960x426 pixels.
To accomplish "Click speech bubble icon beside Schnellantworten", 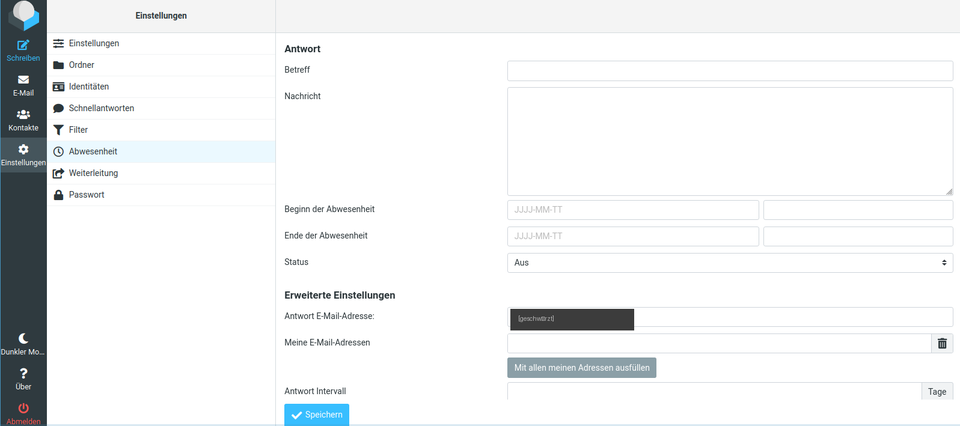I will tap(59, 108).
